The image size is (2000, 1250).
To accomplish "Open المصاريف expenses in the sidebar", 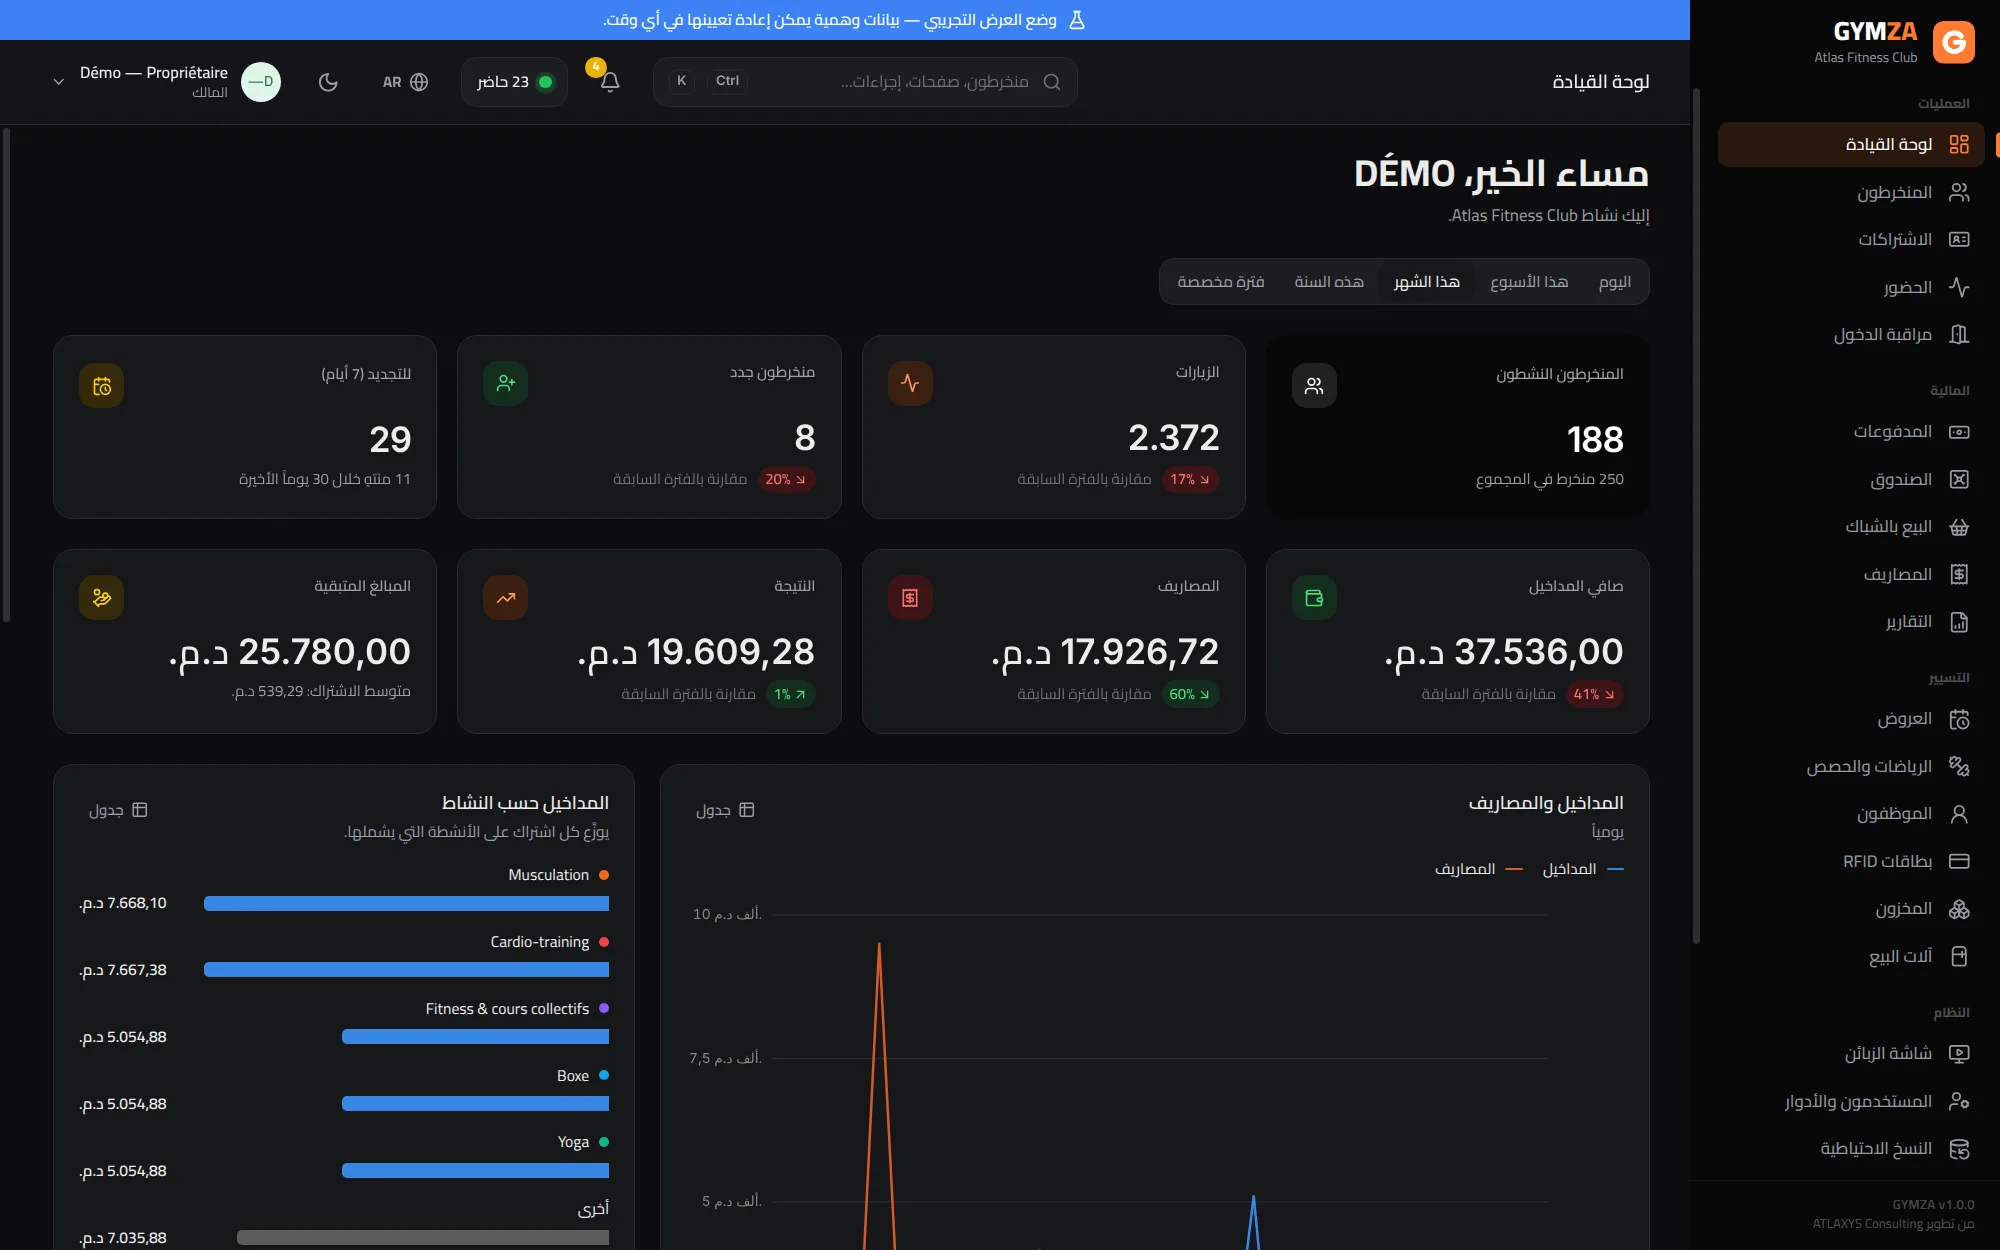I will (1851, 574).
